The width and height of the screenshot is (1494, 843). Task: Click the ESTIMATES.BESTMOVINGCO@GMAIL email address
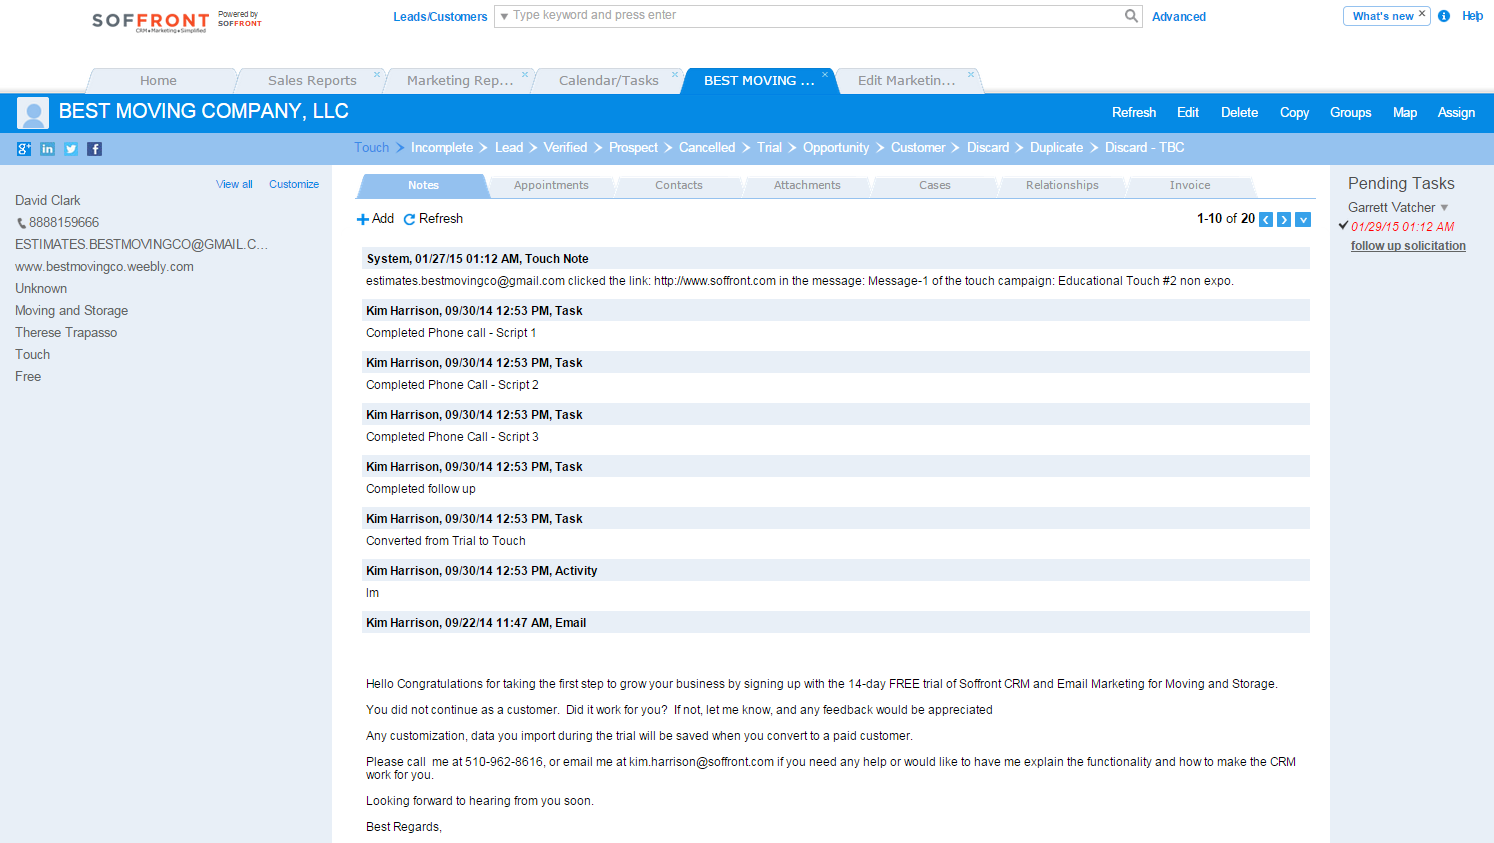tap(141, 245)
